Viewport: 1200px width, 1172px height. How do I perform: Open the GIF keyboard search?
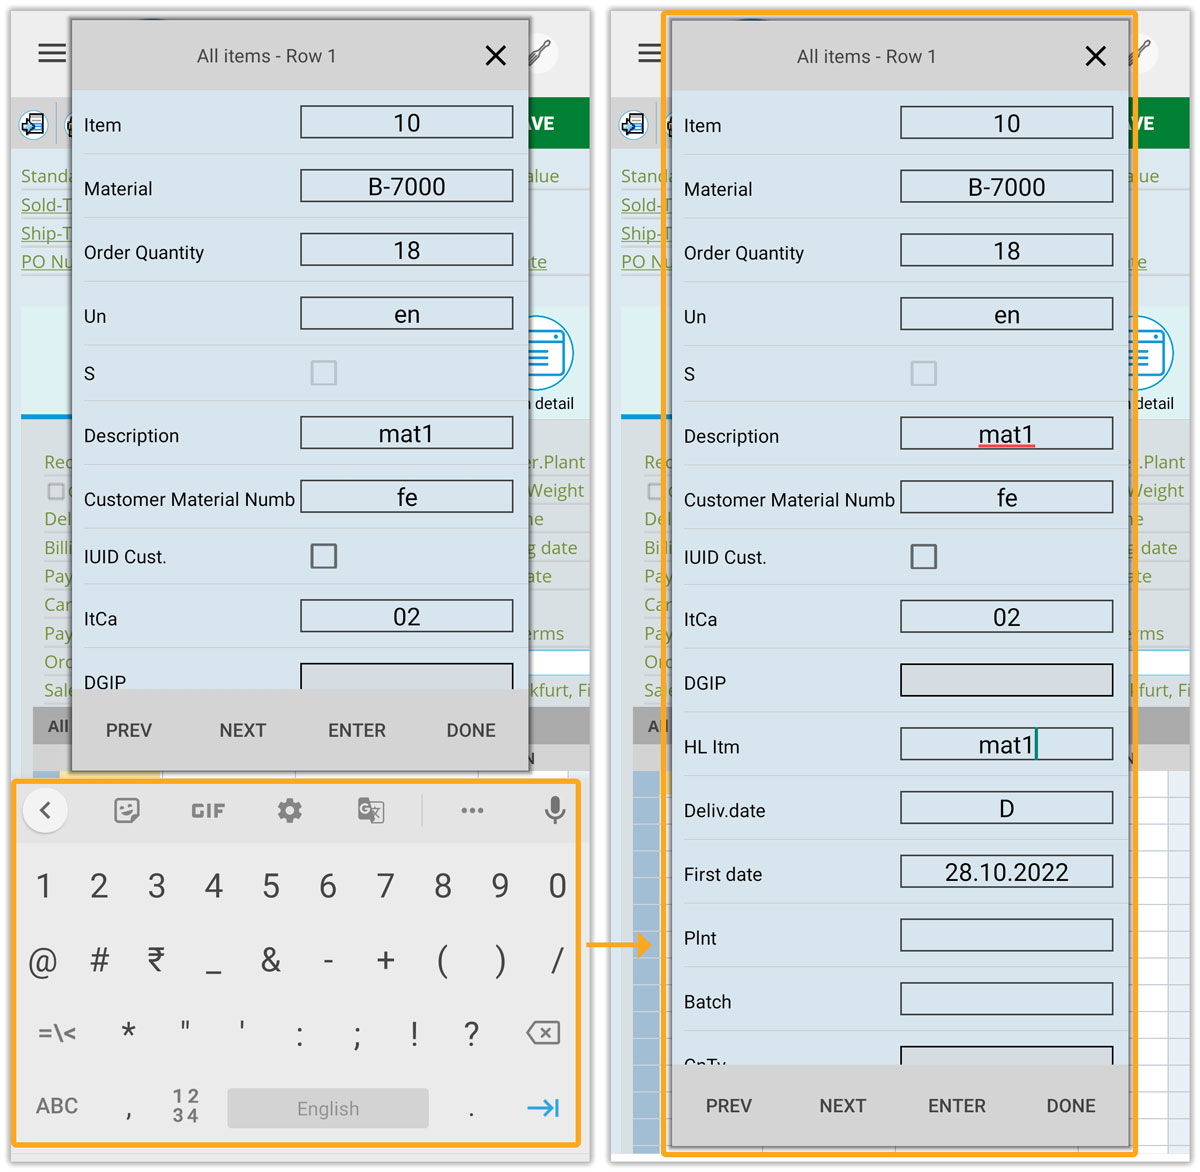(x=208, y=810)
